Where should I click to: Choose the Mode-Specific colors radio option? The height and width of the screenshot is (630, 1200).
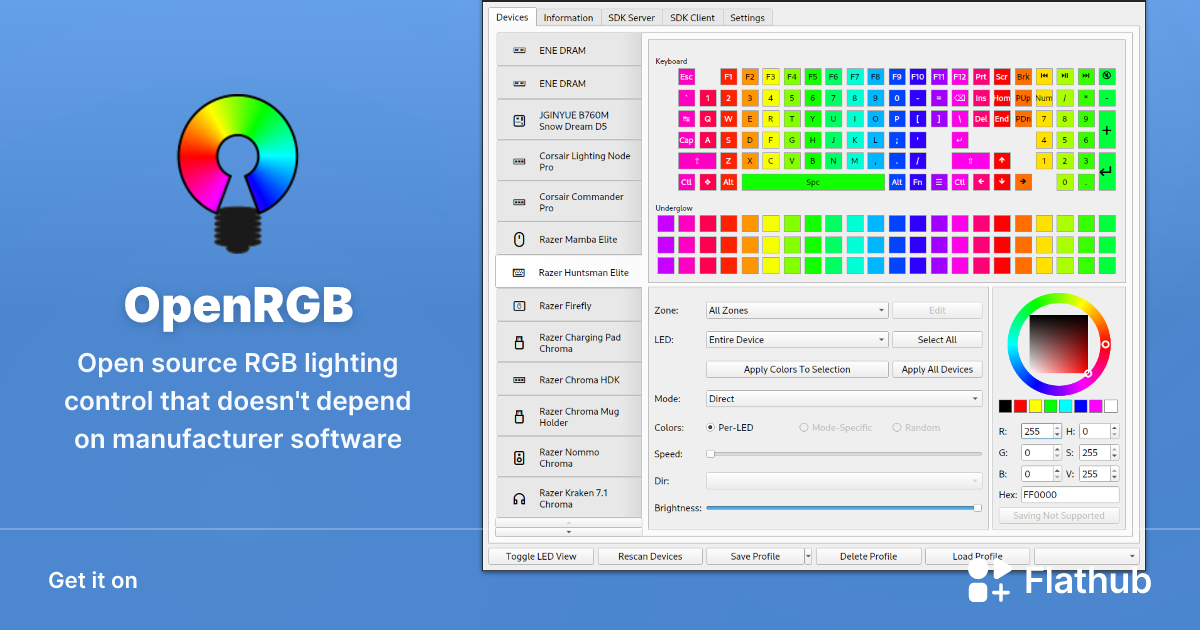(x=804, y=428)
